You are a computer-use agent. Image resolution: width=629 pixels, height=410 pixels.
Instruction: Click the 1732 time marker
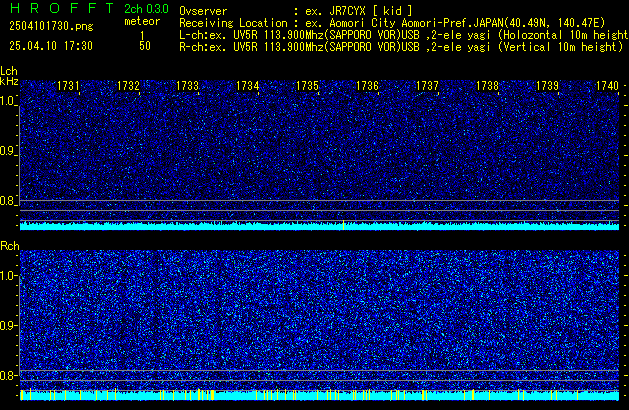tap(128, 86)
